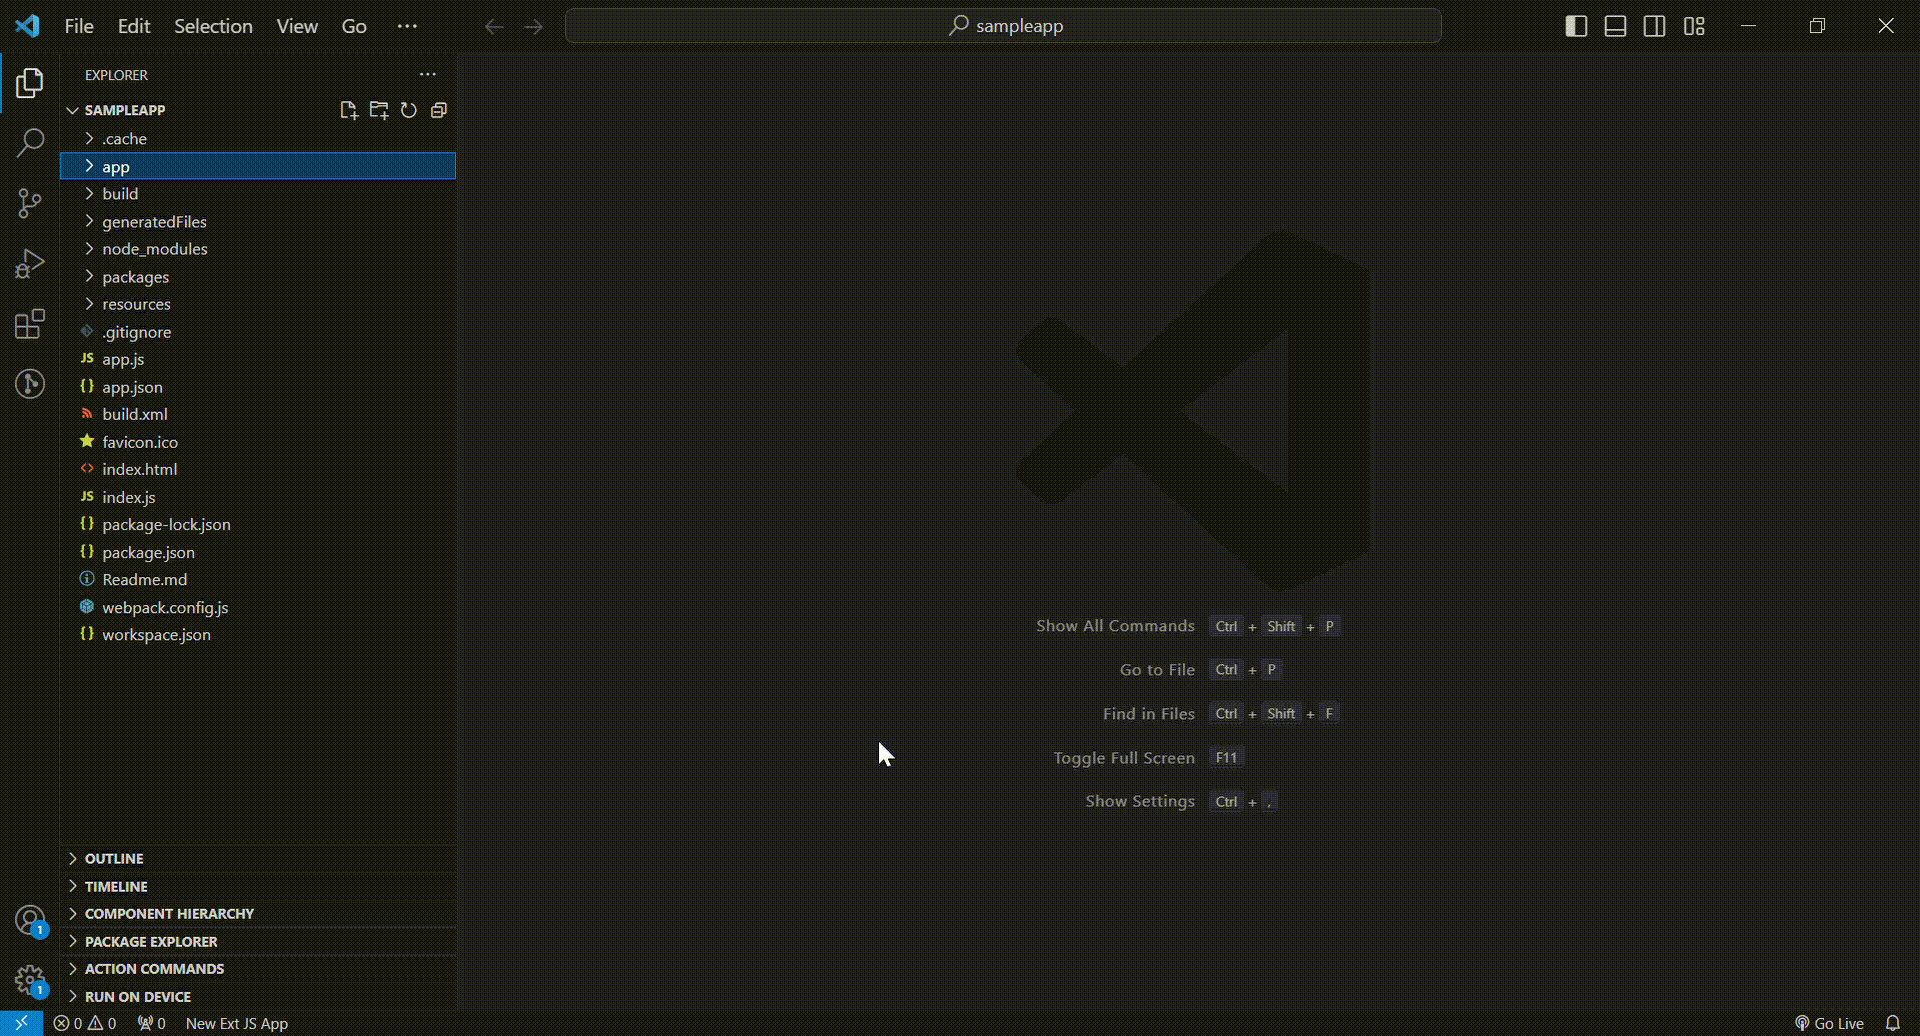Image resolution: width=1920 pixels, height=1036 pixels.
Task: Open the package.json file
Action: point(148,552)
